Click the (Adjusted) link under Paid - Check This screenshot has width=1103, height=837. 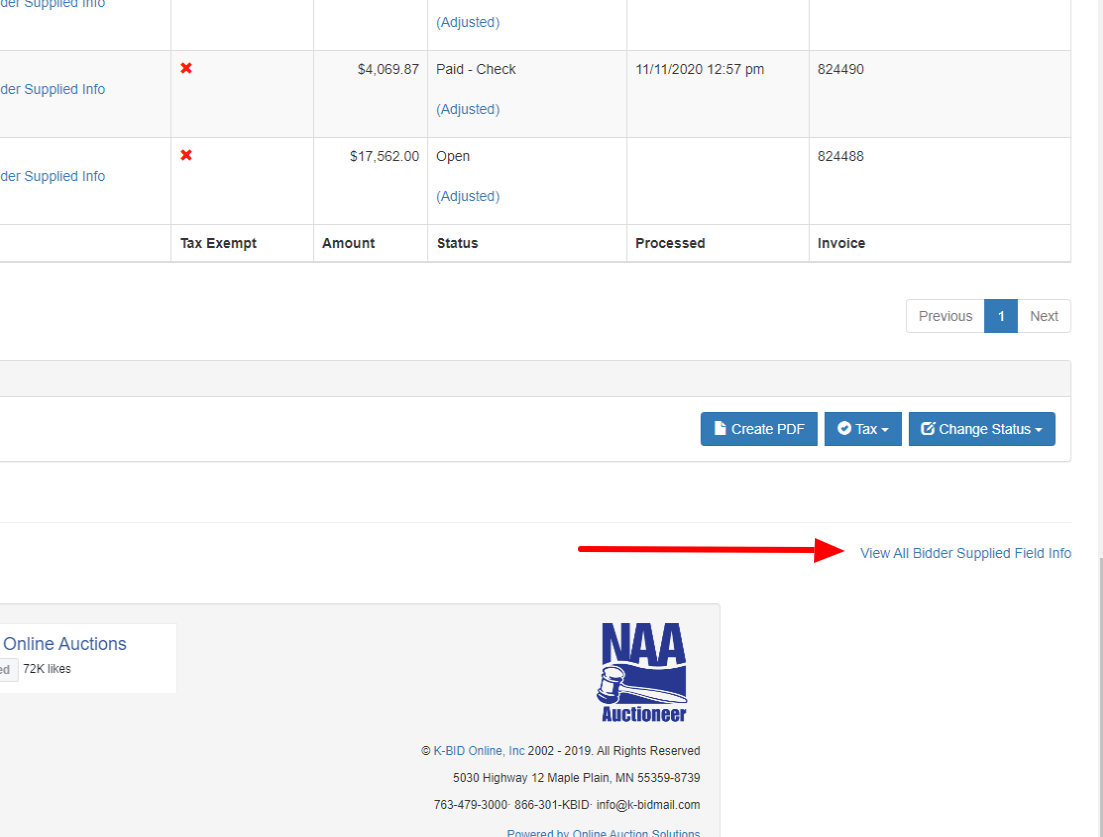tap(467, 109)
